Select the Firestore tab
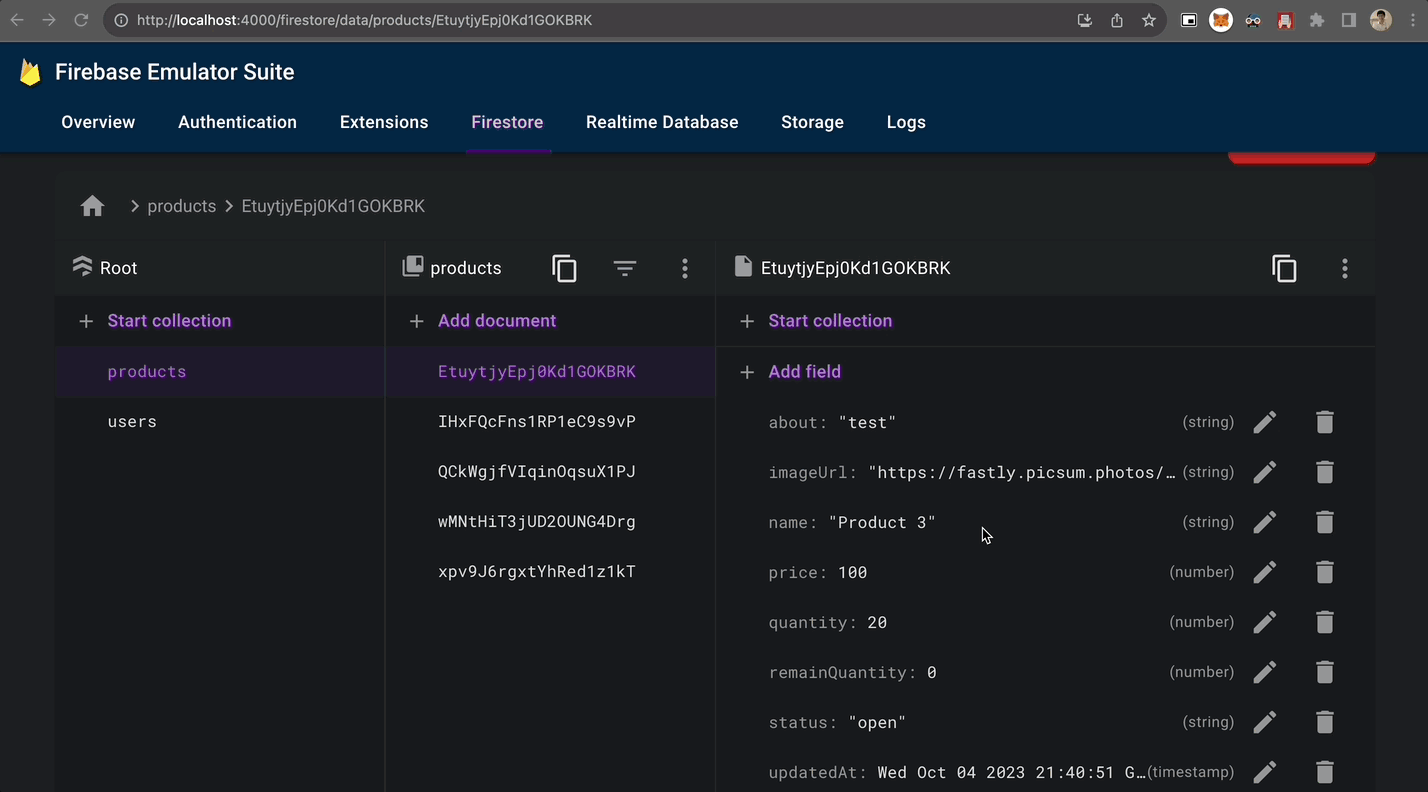The width and height of the screenshot is (1428, 792). (x=507, y=122)
